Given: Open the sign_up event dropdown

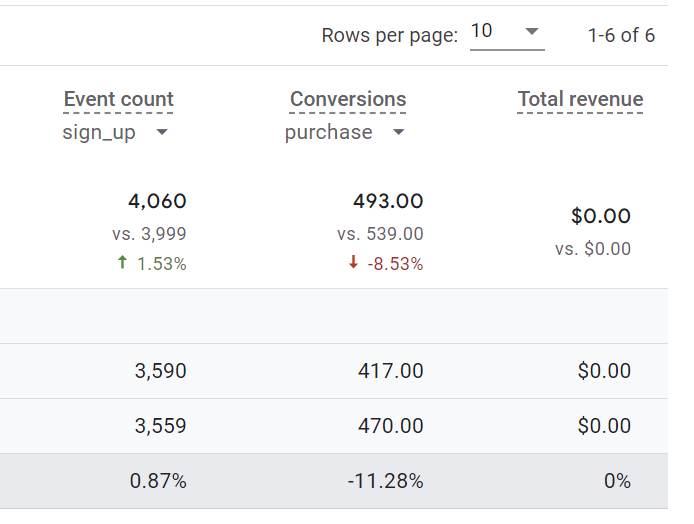Looking at the screenshot, I should 115,132.
